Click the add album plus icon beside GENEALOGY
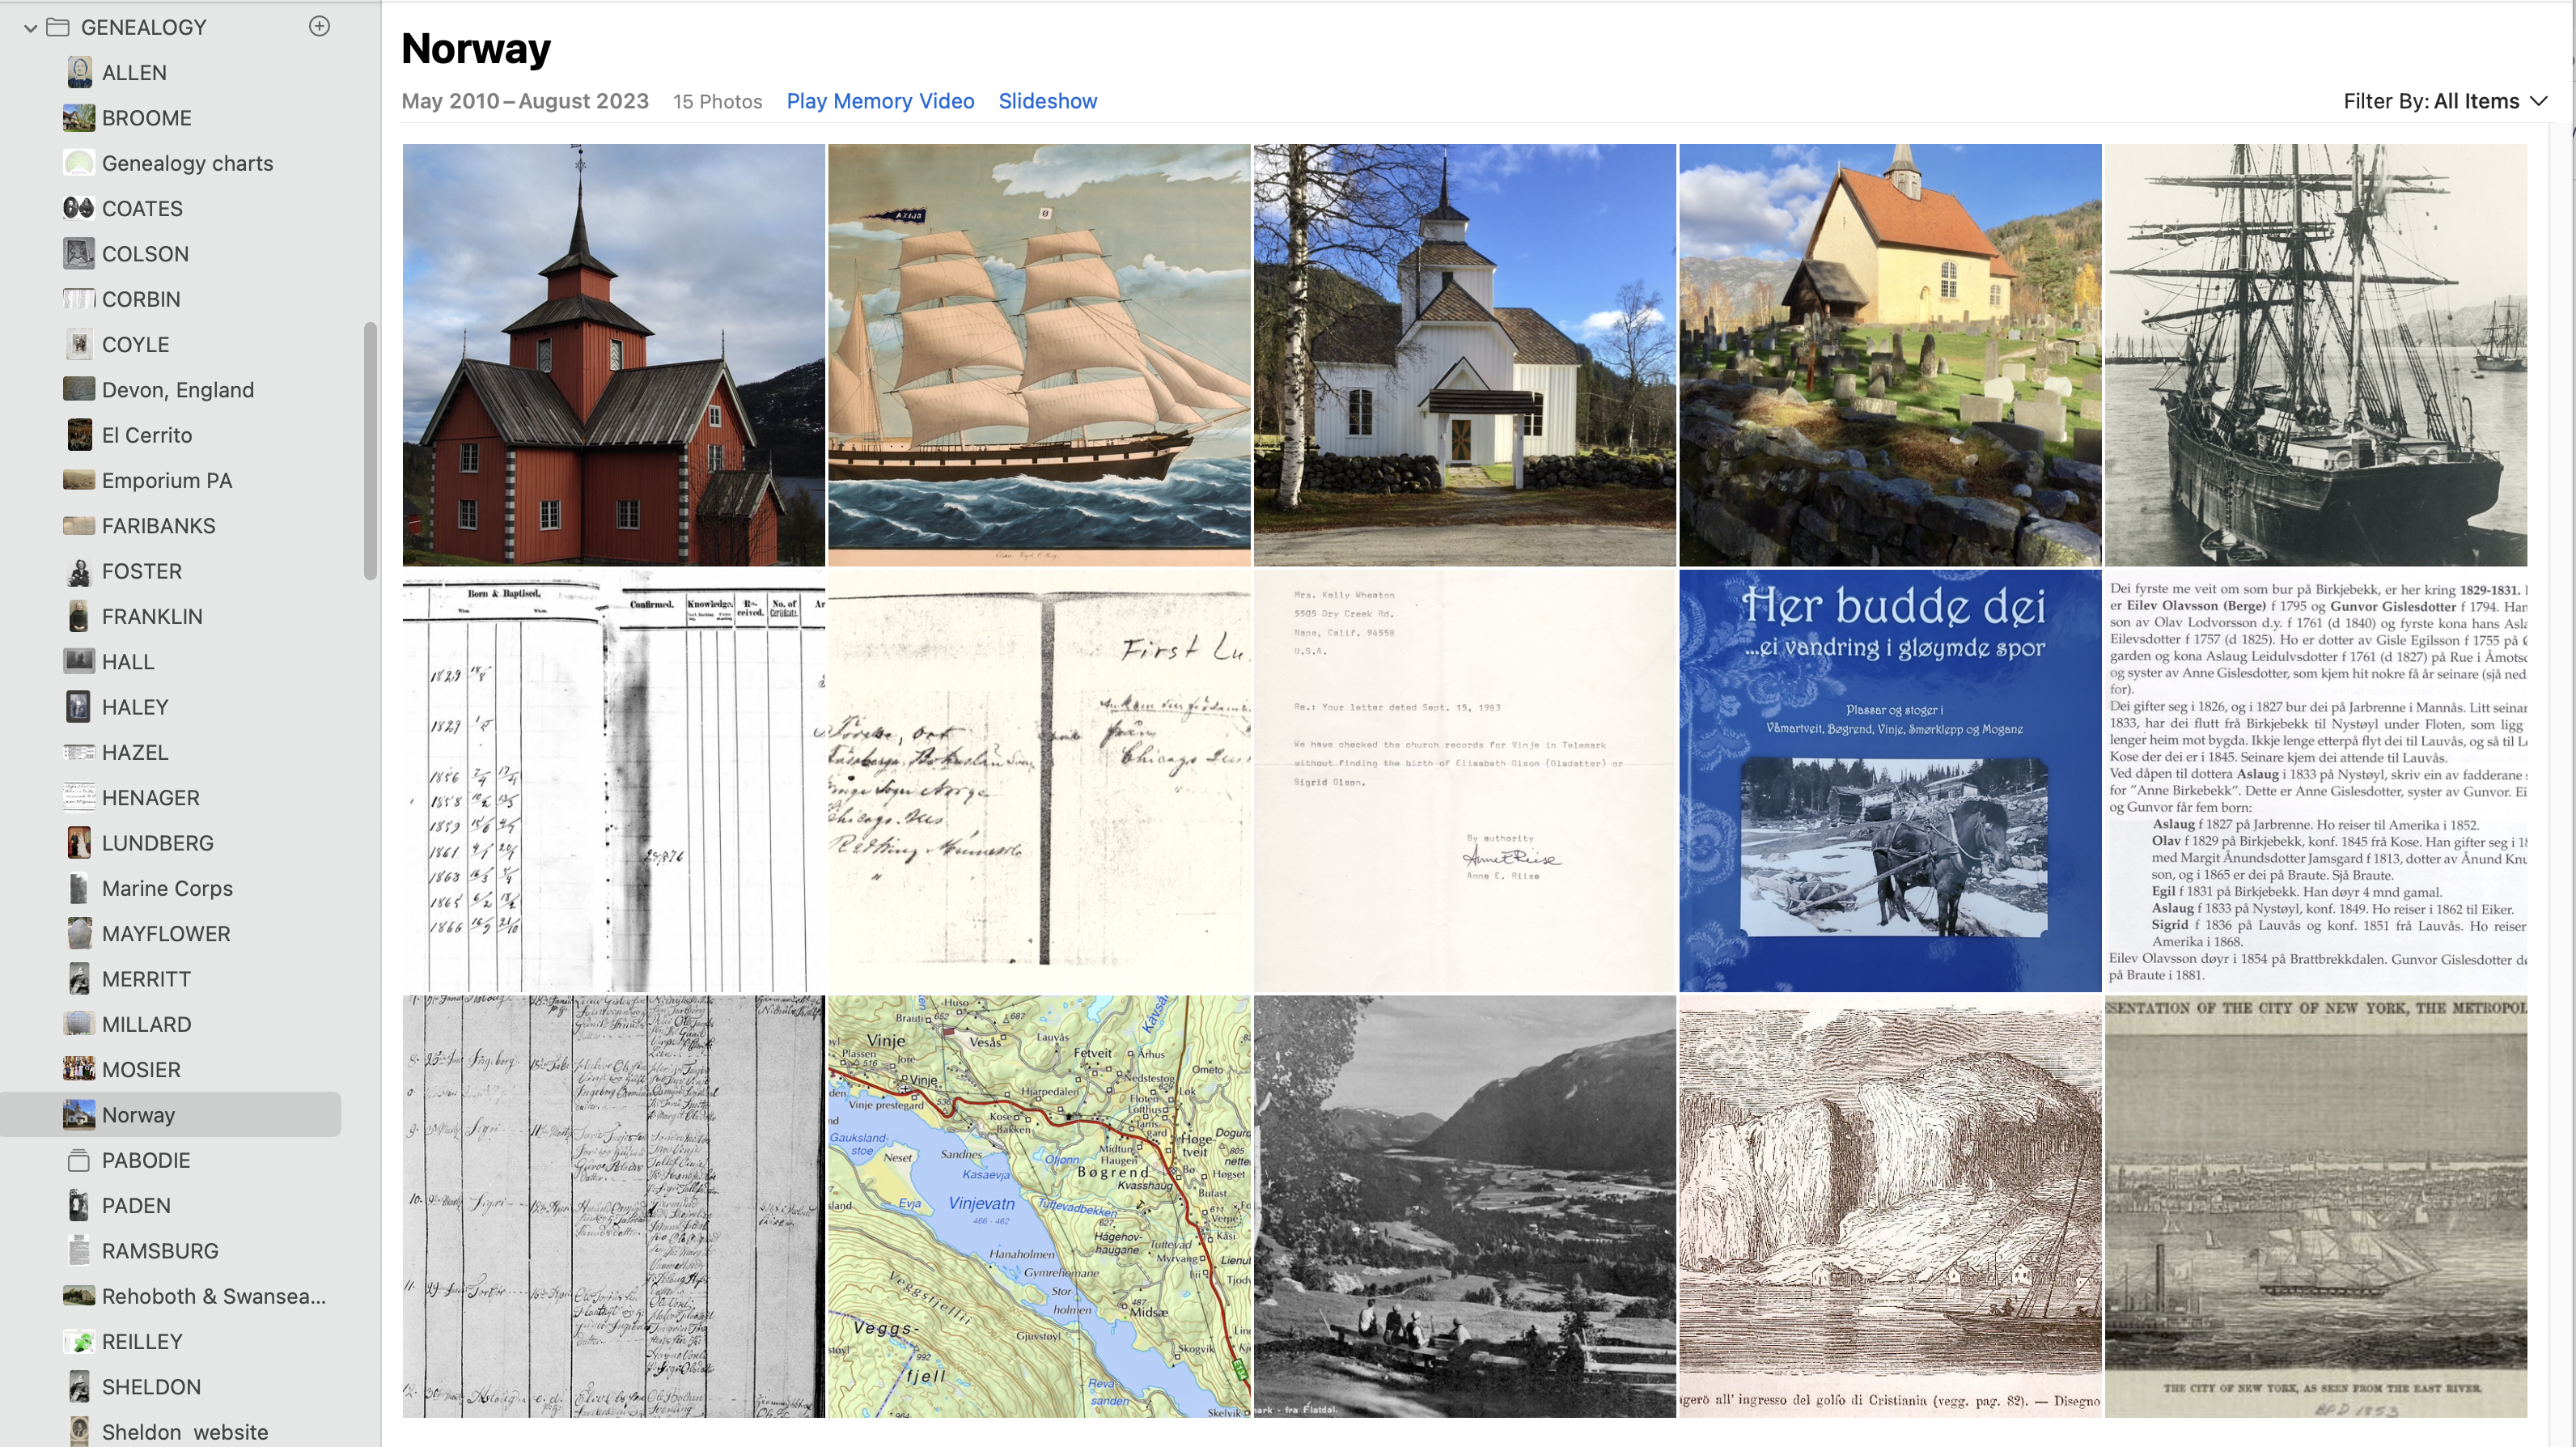 (x=319, y=26)
